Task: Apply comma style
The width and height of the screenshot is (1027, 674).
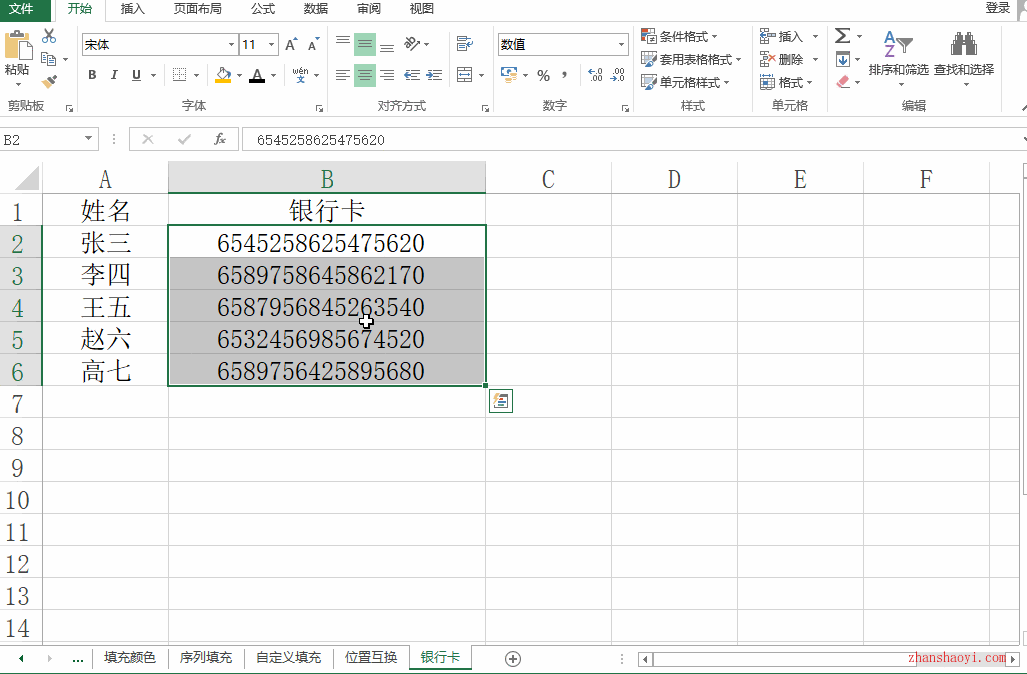Action: click(x=564, y=75)
